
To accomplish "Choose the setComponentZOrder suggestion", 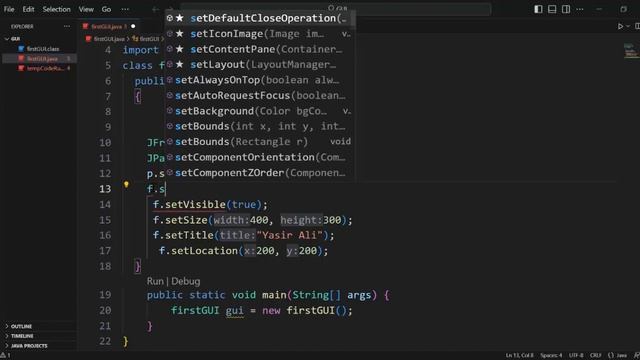I will pyautogui.click(x=260, y=173).
